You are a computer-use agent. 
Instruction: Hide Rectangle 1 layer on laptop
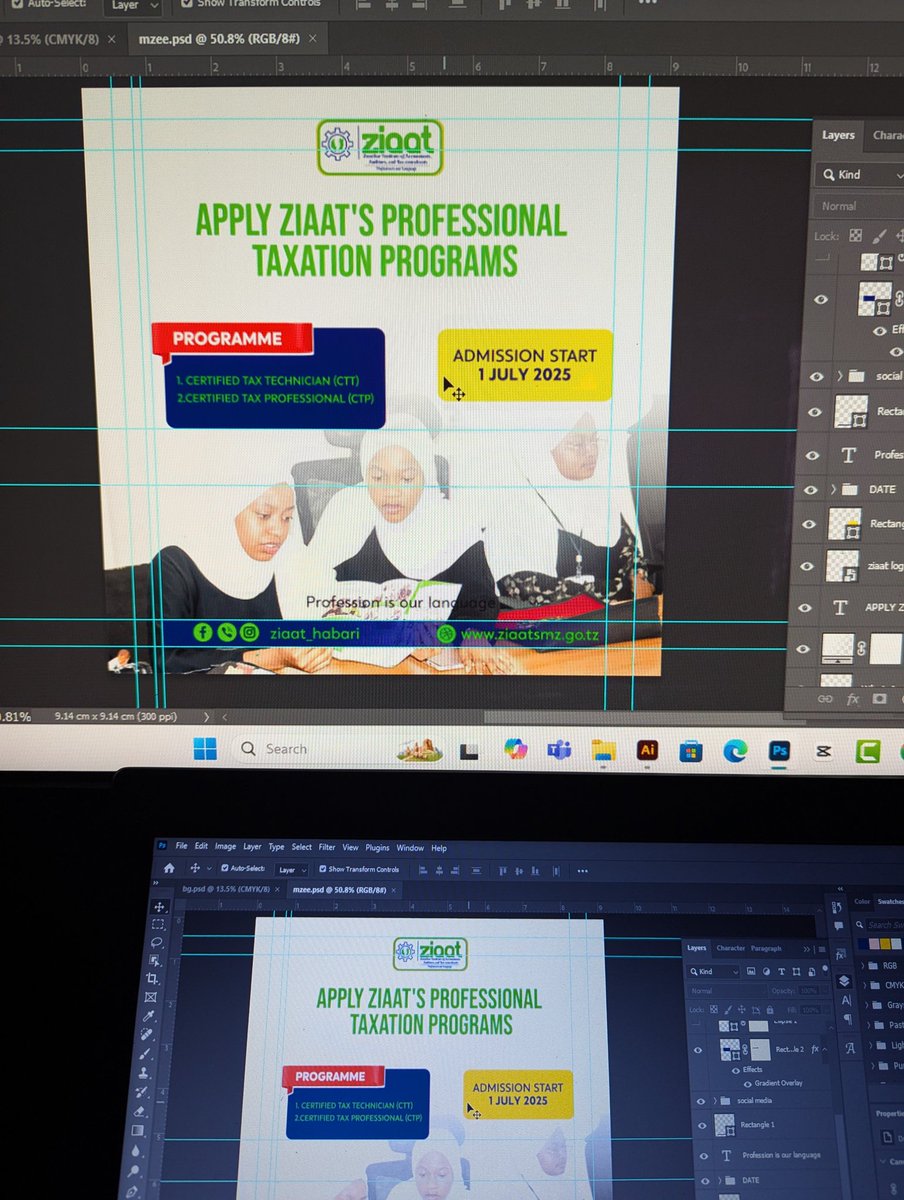point(702,1125)
